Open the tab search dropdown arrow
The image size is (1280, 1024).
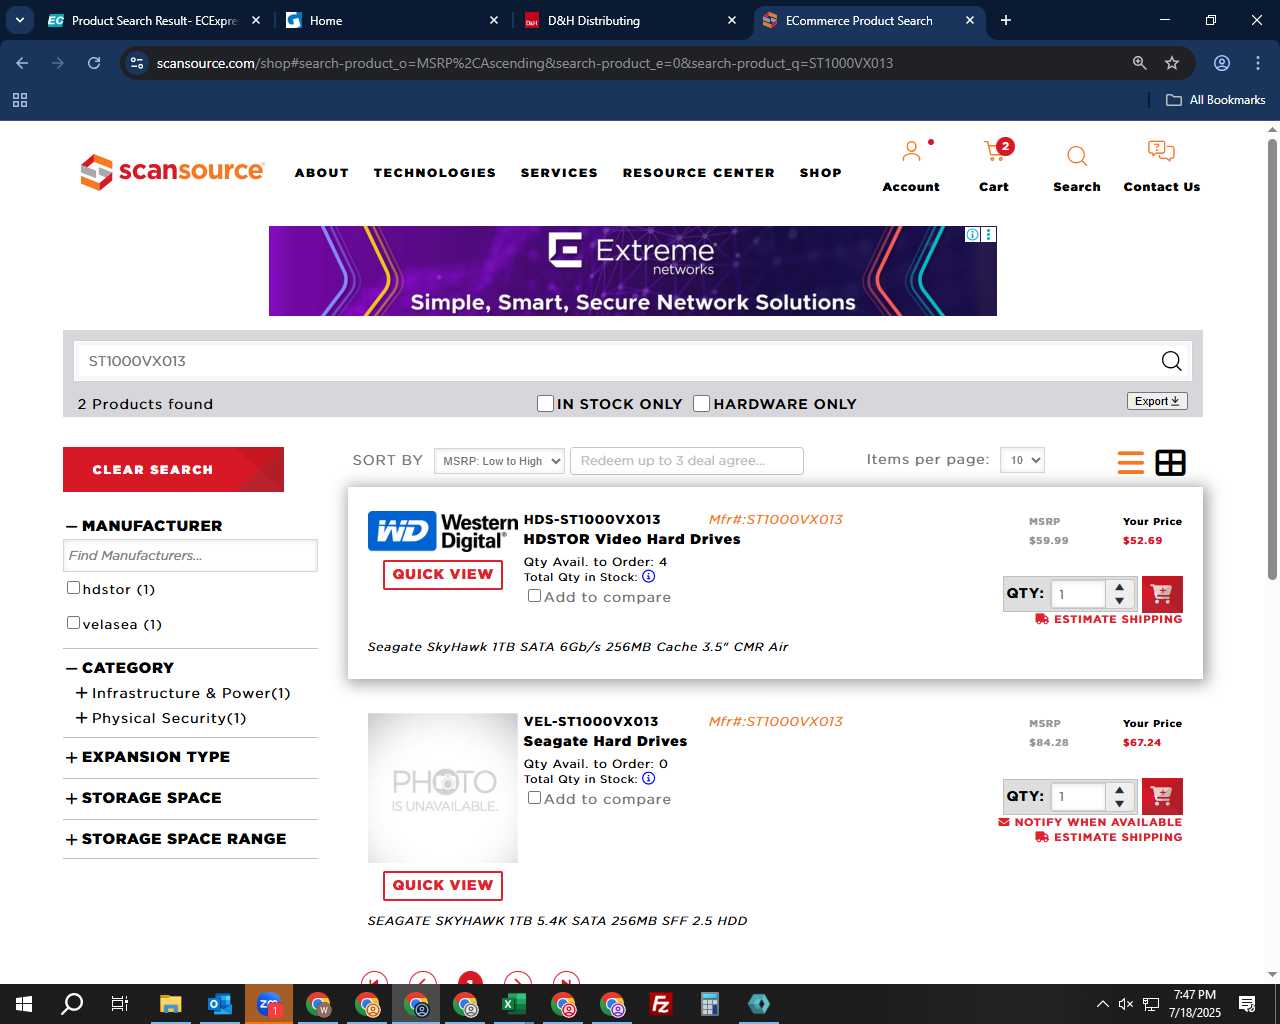tap(20, 20)
